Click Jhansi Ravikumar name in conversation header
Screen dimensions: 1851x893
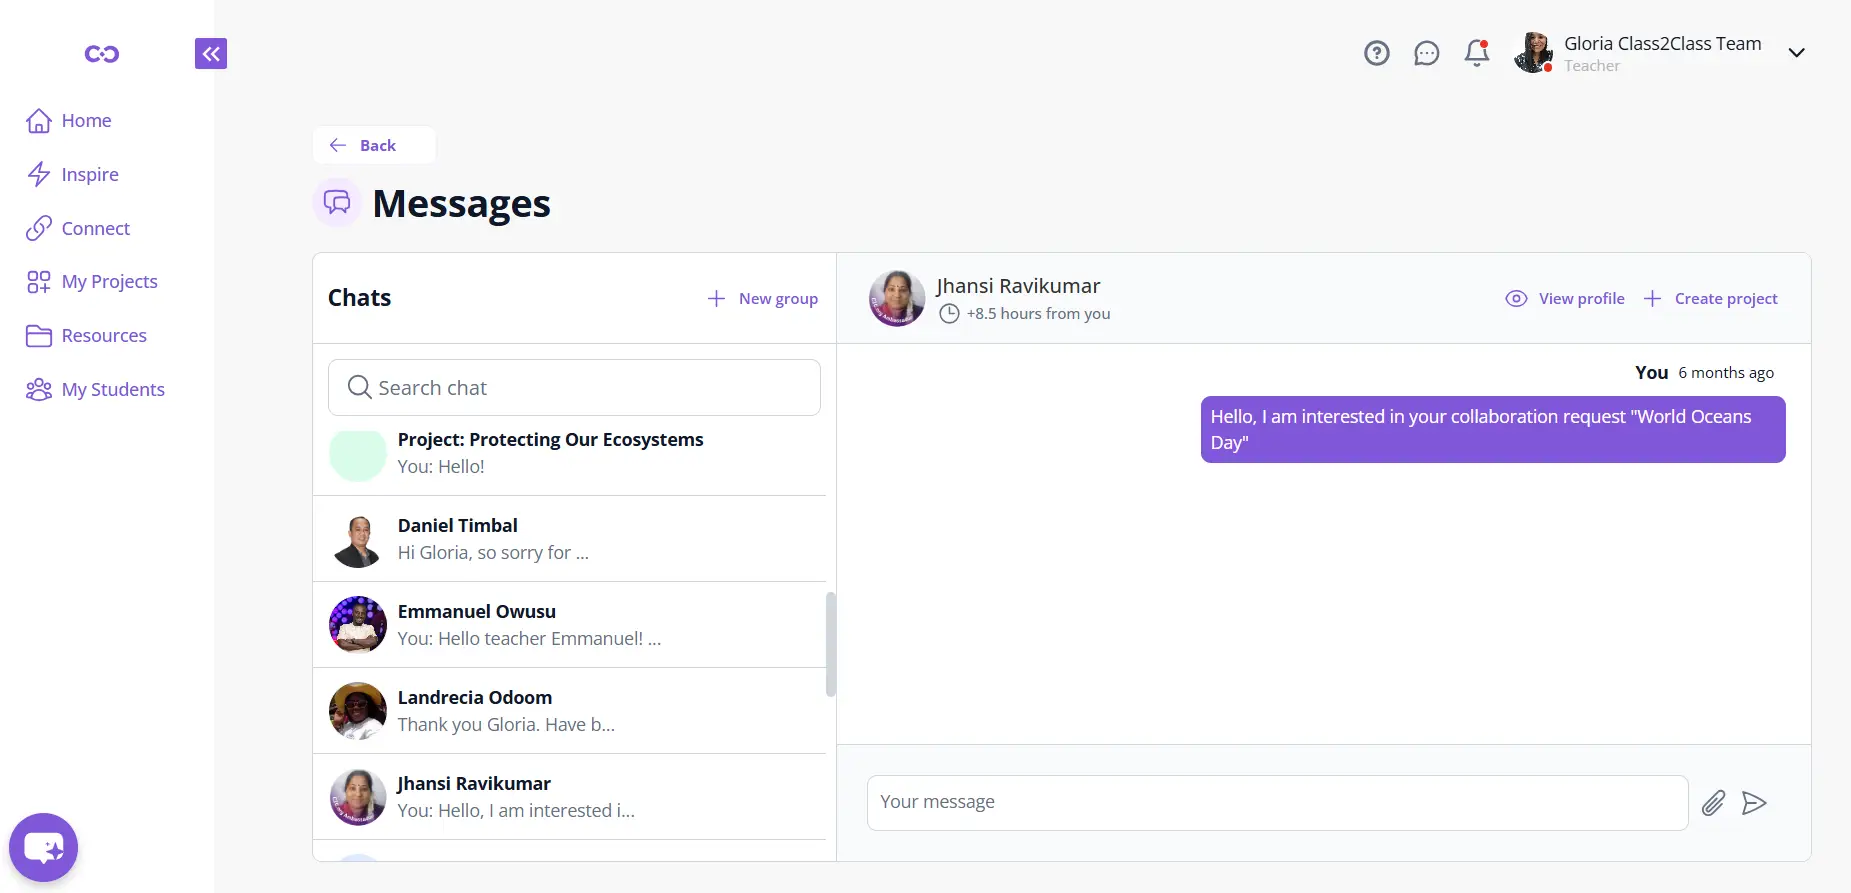click(1018, 286)
